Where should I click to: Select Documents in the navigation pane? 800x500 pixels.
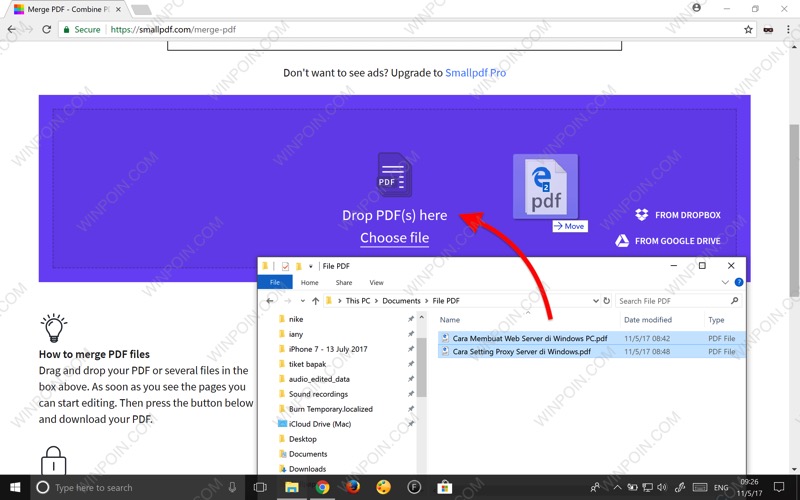point(308,454)
